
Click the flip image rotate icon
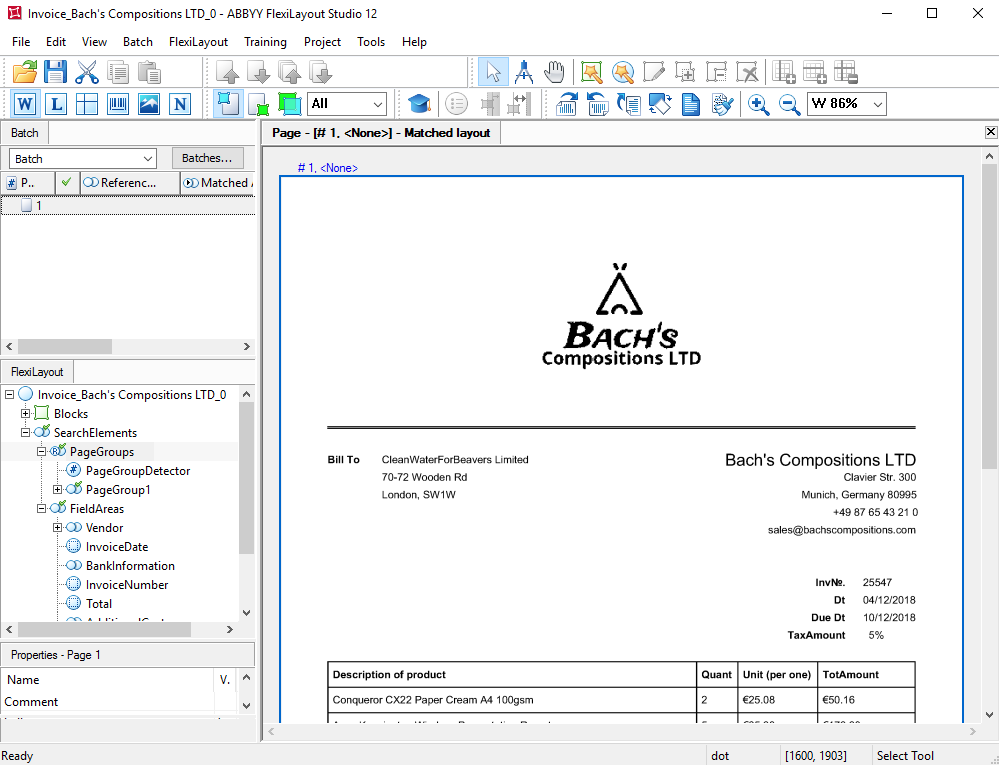(x=660, y=104)
